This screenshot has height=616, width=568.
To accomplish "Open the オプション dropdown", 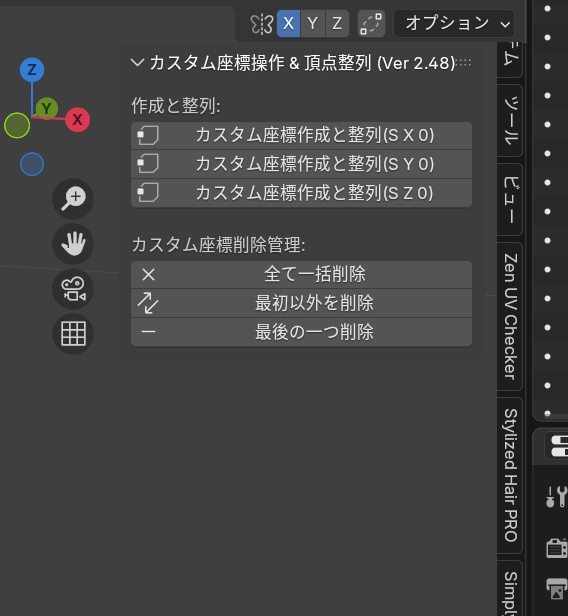I will tap(454, 24).
